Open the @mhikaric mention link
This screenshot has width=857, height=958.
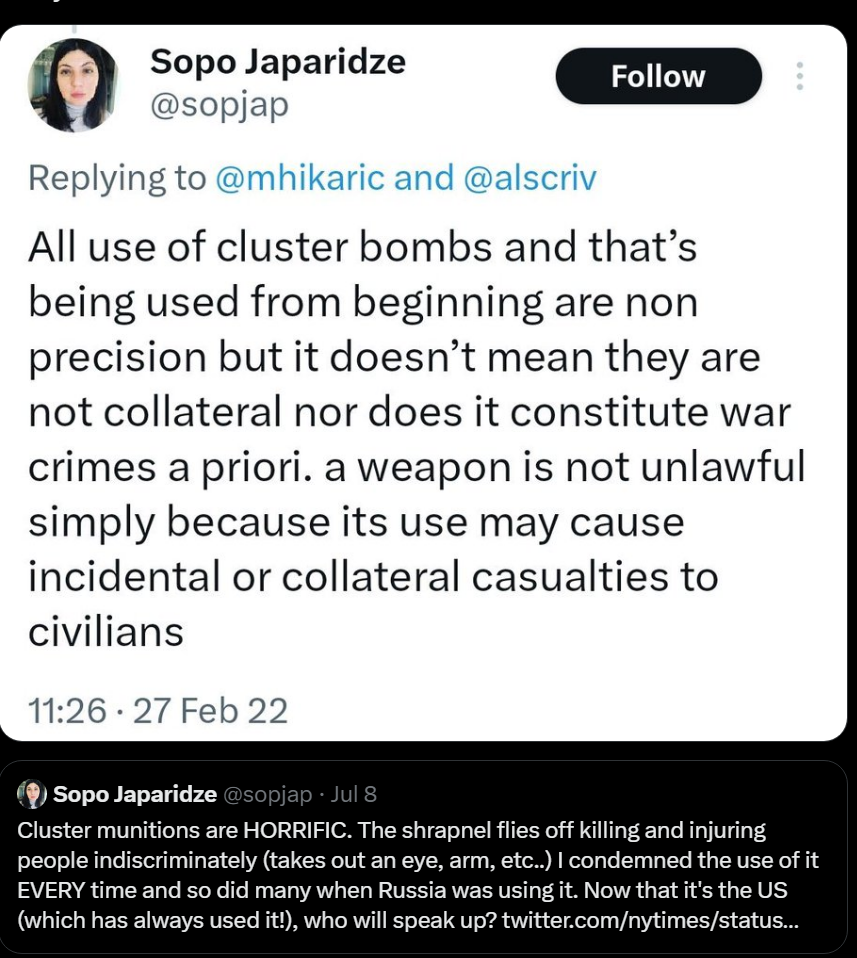pyautogui.click(x=300, y=178)
